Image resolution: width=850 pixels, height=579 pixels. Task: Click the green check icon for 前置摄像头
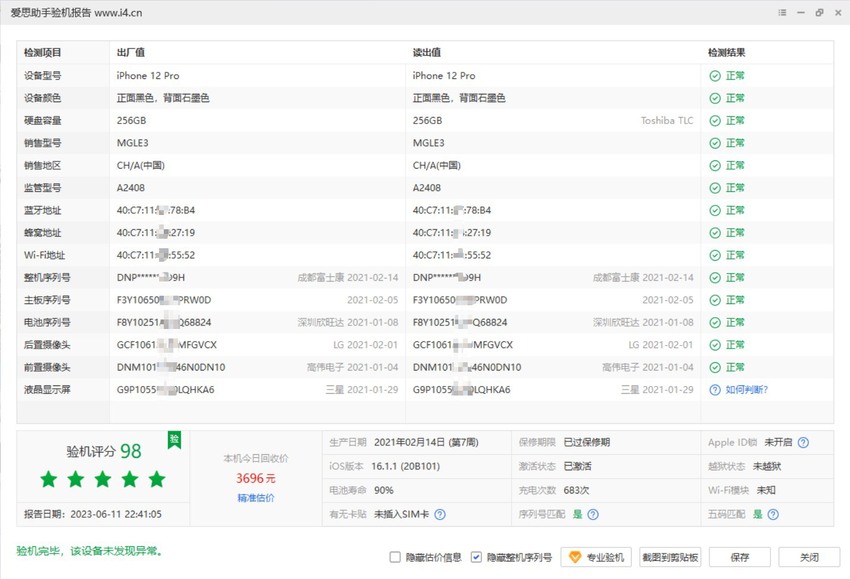[x=715, y=368]
